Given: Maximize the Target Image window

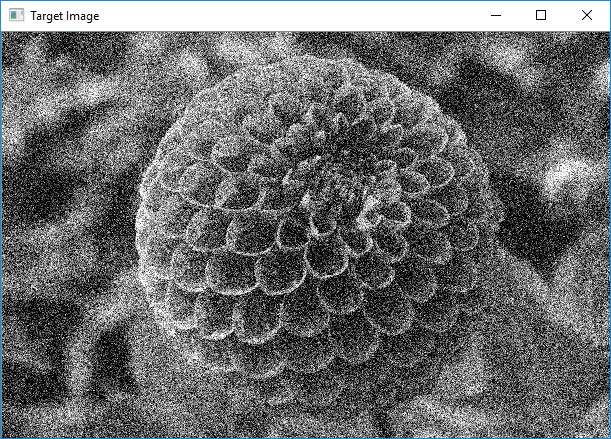Looking at the screenshot, I should tap(541, 16).
